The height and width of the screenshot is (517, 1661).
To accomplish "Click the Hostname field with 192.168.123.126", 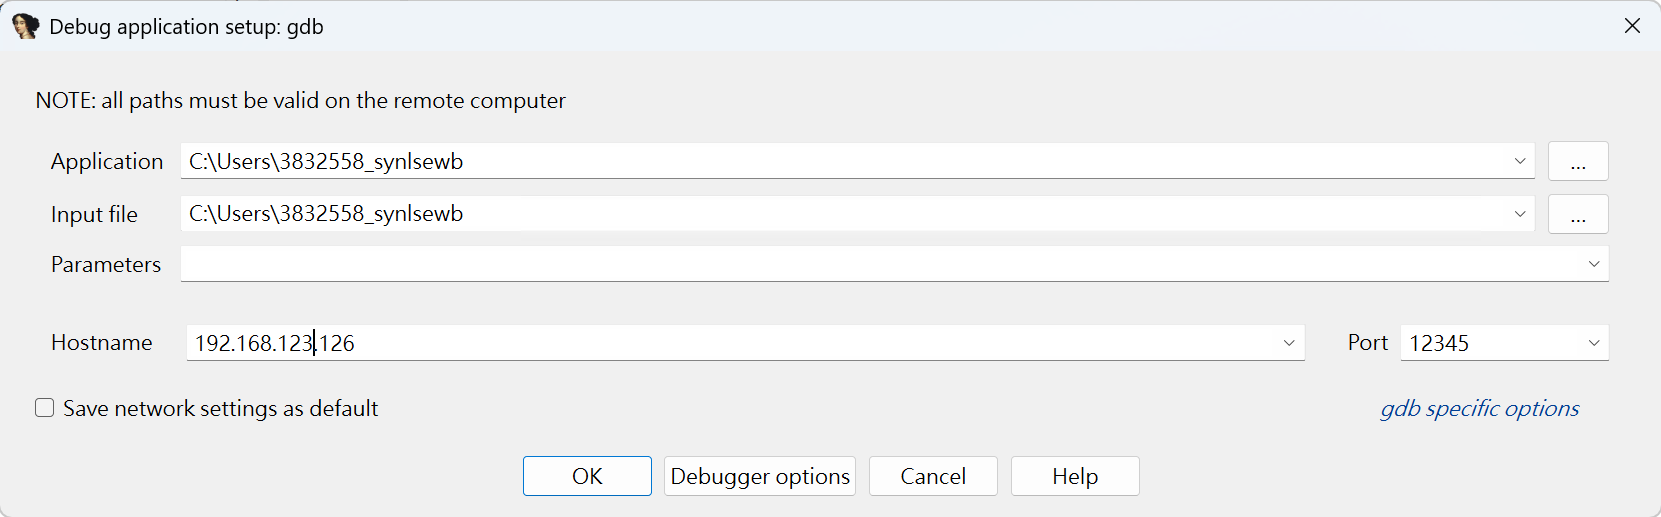I will [x=730, y=343].
